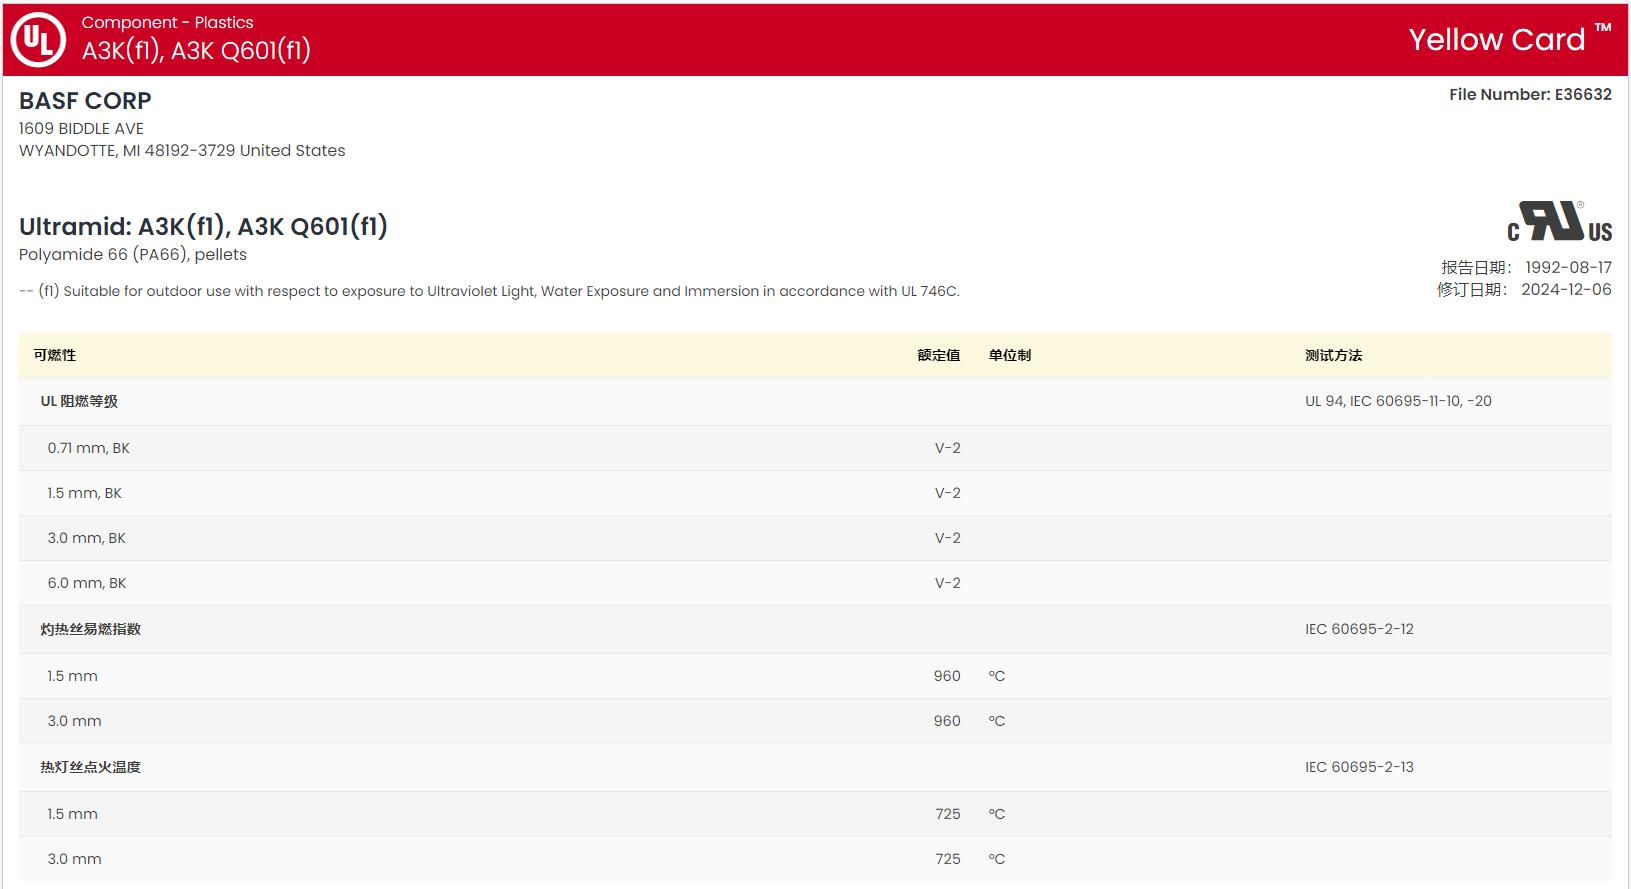Click the '3.0 mm, BK' row label
The height and width of the screenshot is (889, 1631).
(86, 538)
